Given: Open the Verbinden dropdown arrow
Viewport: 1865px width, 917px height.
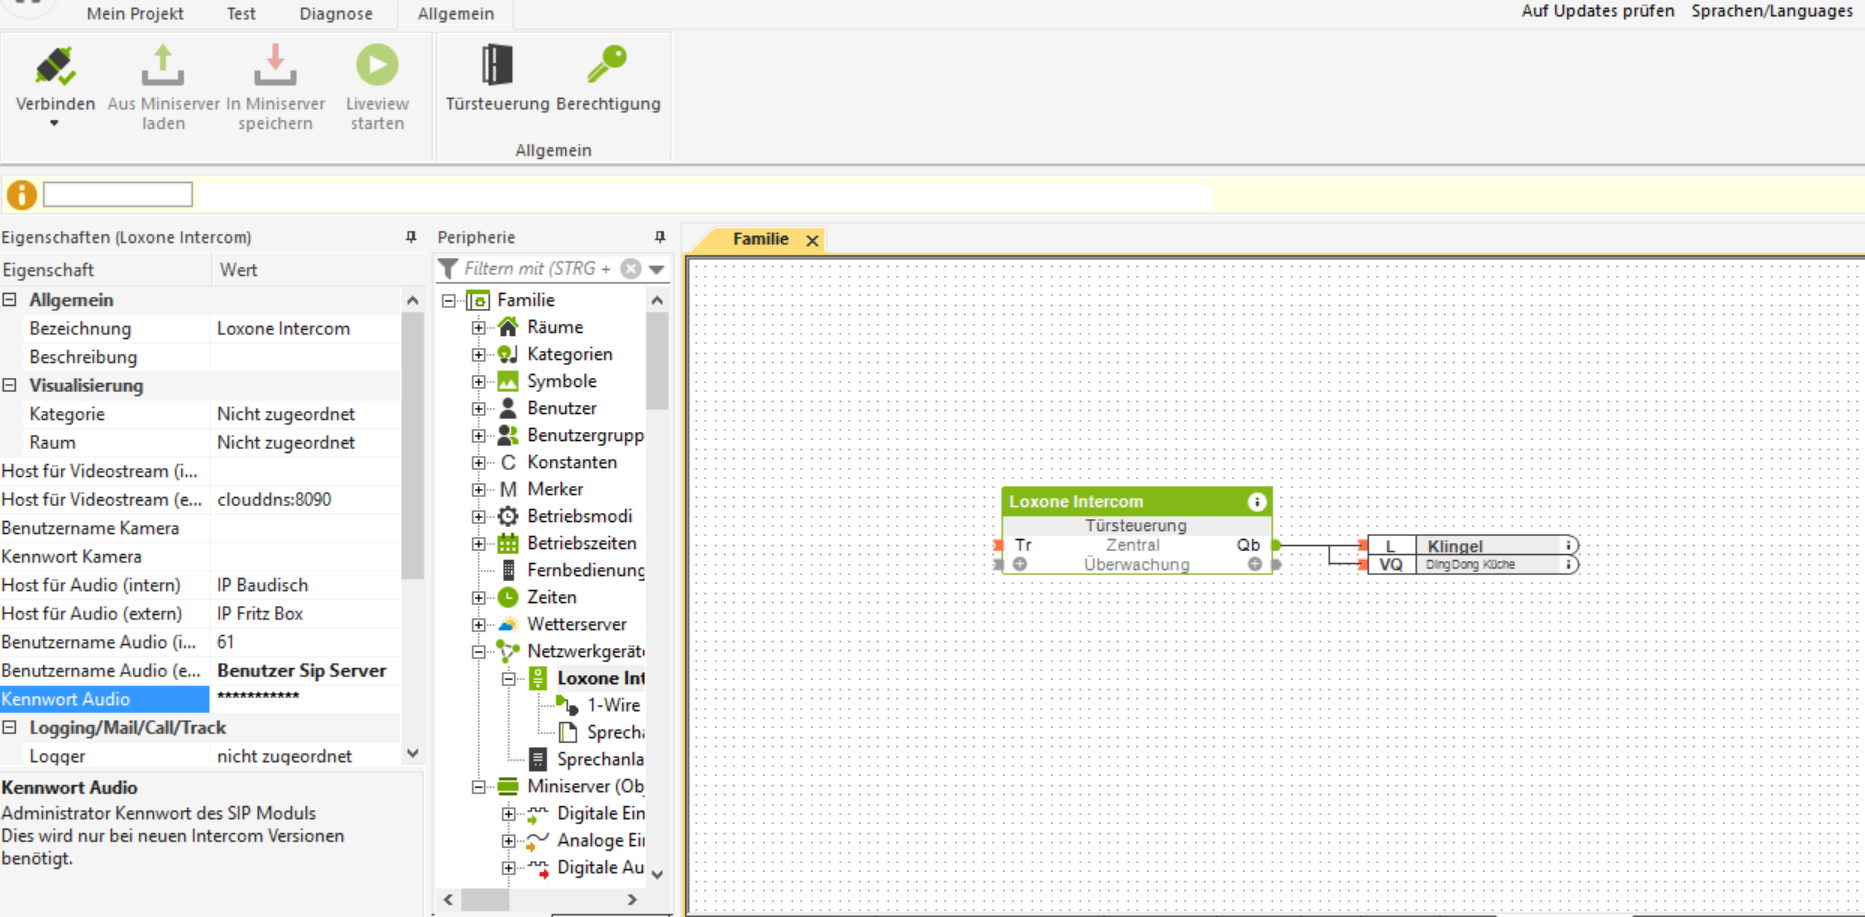Looking at the screenshot, I should click(54, 124).
